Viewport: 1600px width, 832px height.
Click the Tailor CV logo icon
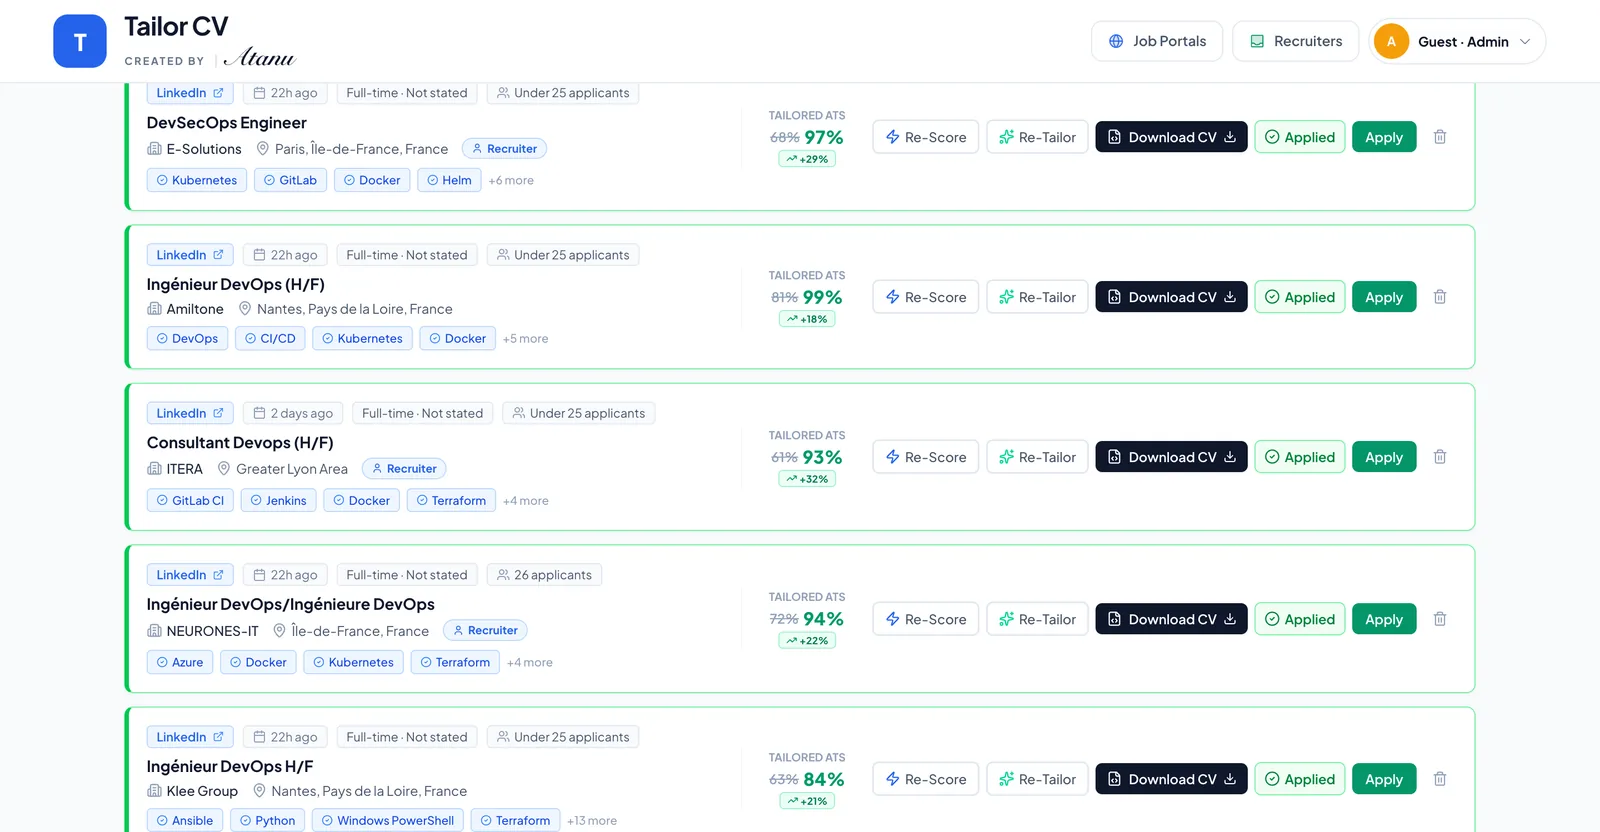coord(80,41)
